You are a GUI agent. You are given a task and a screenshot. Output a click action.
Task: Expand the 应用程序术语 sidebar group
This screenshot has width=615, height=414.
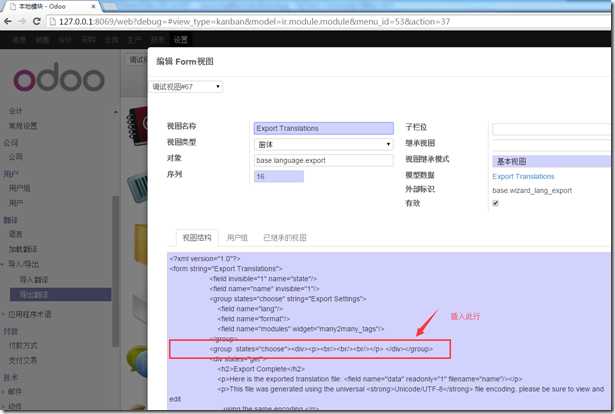29,314
